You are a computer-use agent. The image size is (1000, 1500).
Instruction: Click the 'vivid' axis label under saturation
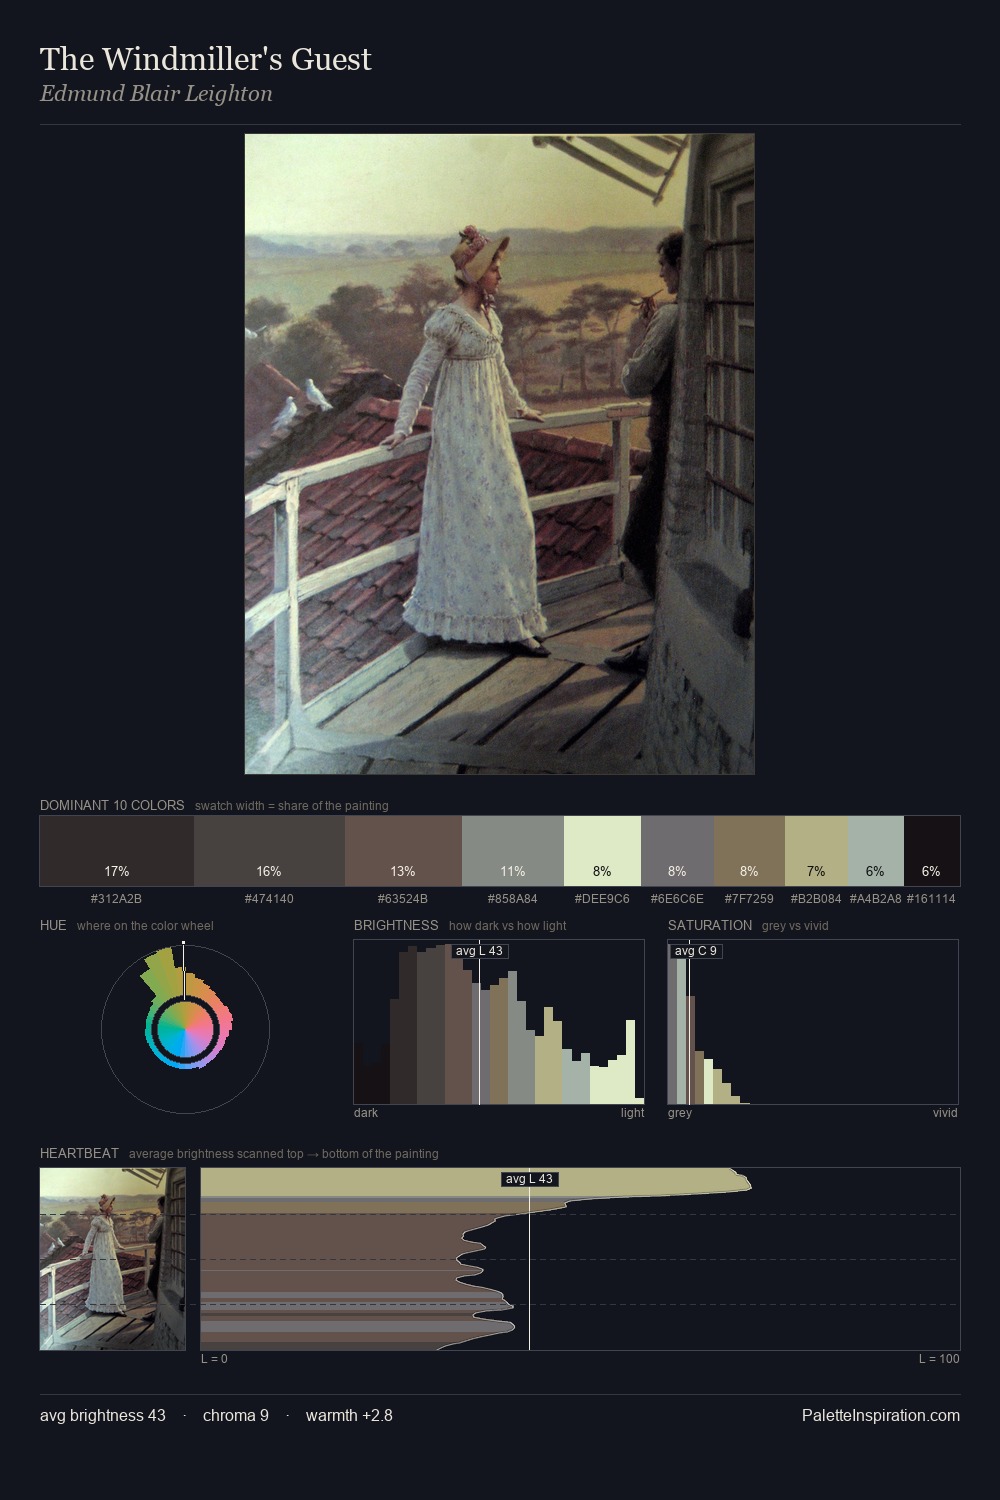coord(945,1113)
